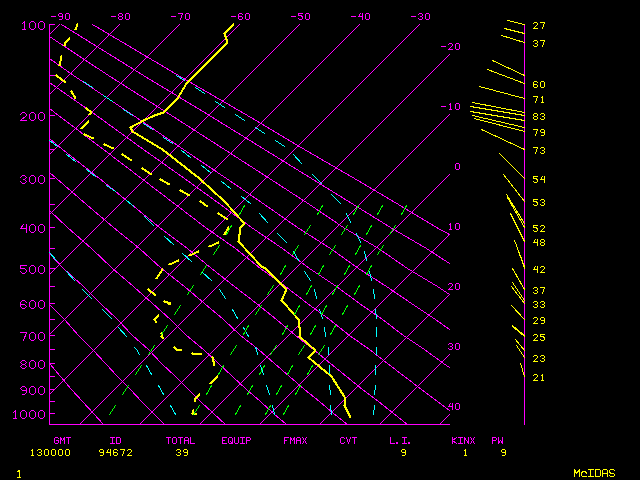Select the KINX index label
Image resolution: width=640 pixels, height=480 pixels.
[x=462, y=440]
